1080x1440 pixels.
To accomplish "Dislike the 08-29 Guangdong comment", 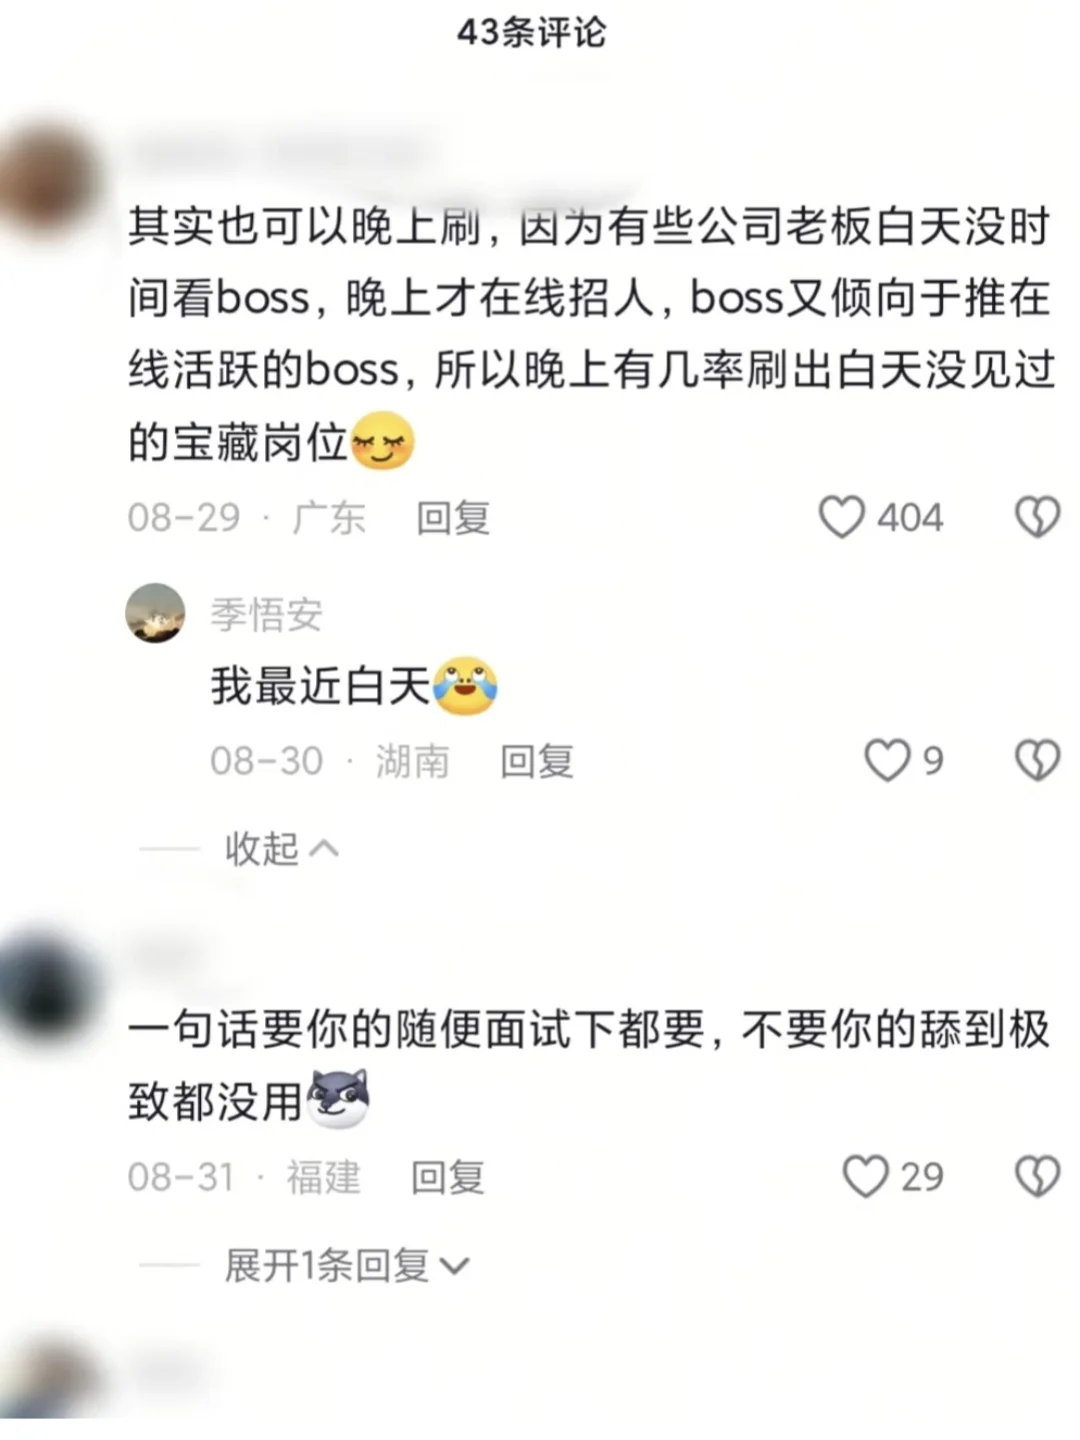I will 1037,517.
